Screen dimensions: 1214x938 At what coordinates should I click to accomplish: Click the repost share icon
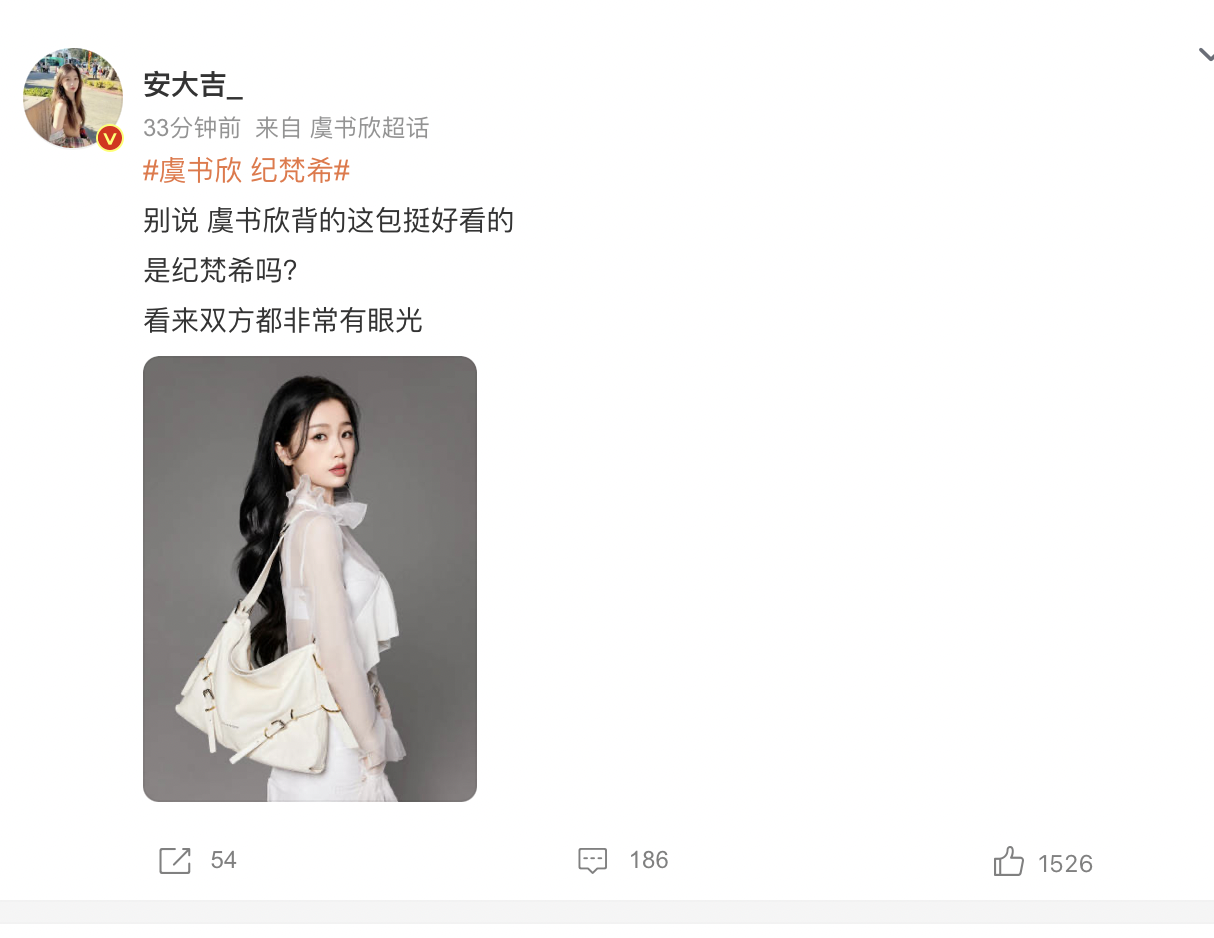click(175, 860)
